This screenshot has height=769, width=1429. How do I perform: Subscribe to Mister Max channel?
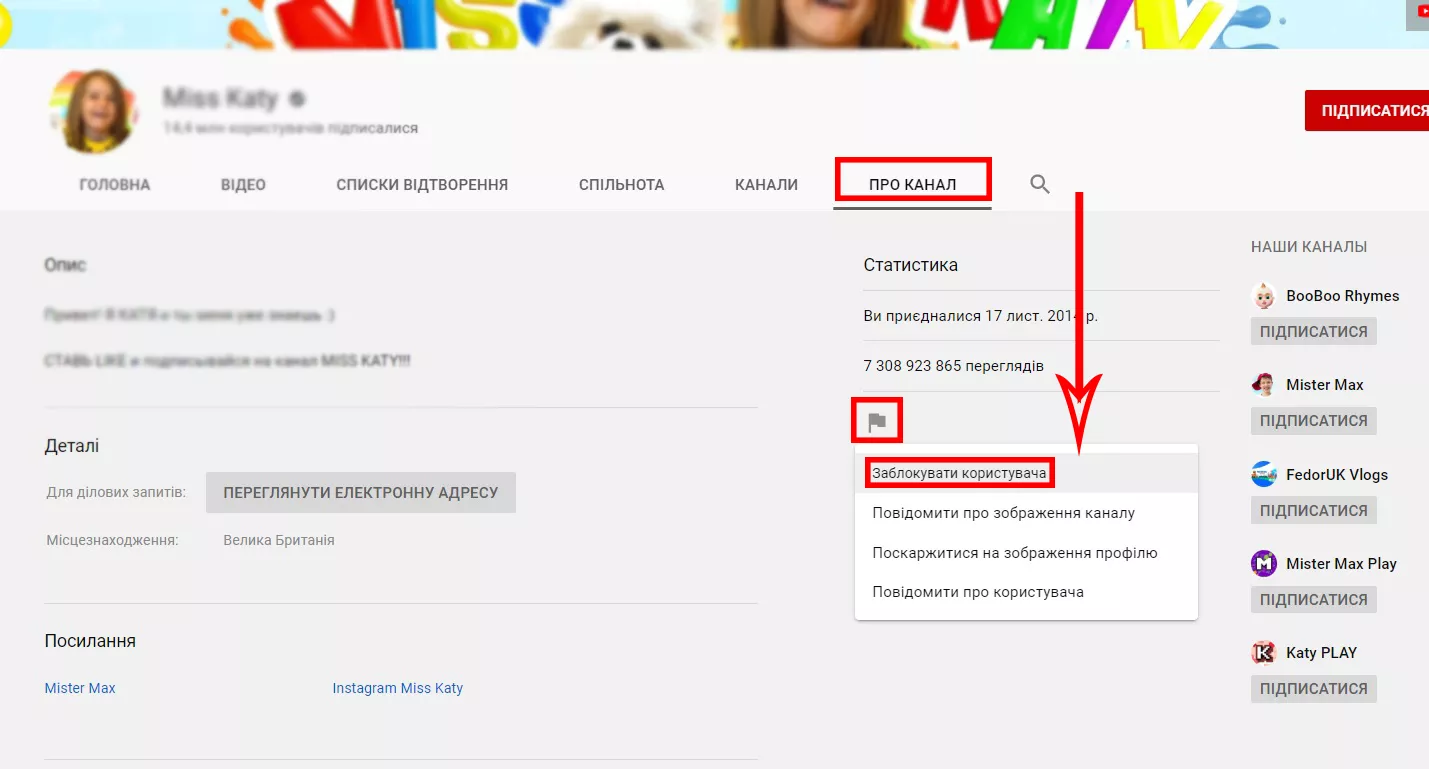[x=1313, y=421]
